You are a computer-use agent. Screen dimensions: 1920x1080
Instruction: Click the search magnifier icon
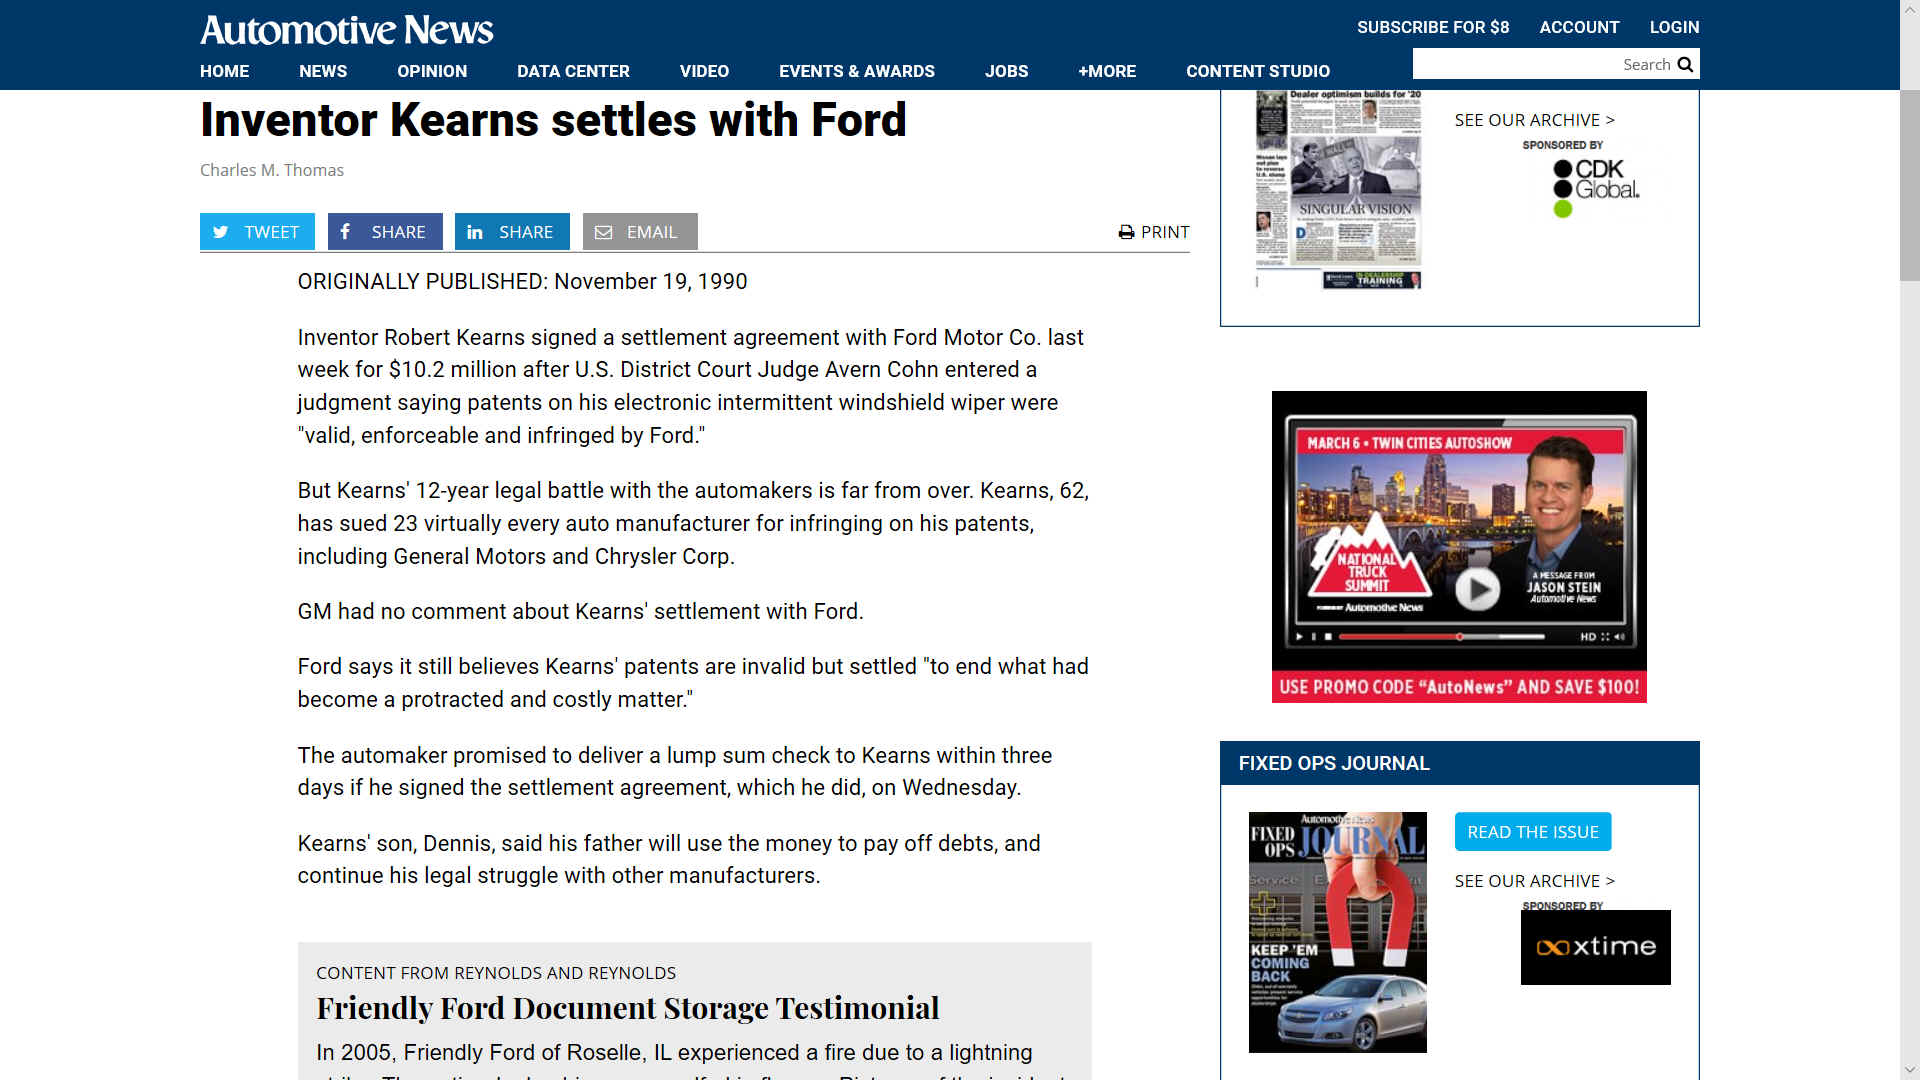point(1685,64)
